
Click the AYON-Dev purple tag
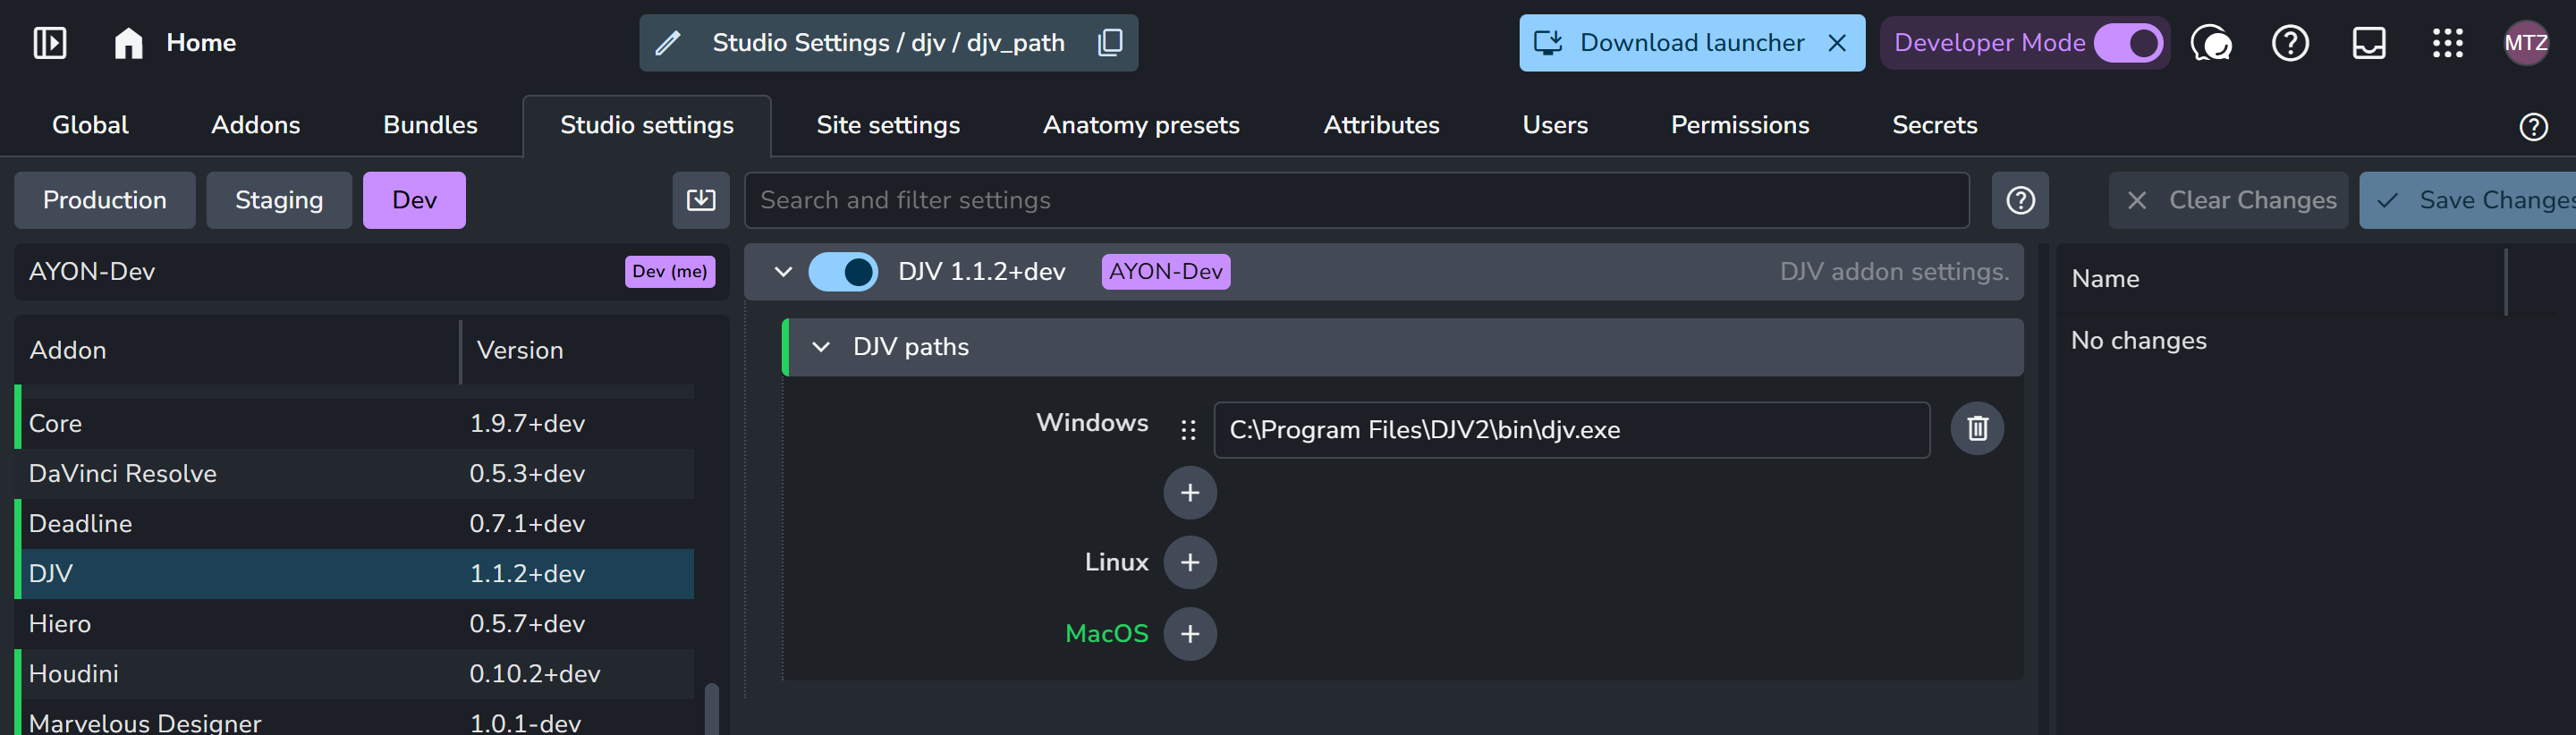[1166, 272]
